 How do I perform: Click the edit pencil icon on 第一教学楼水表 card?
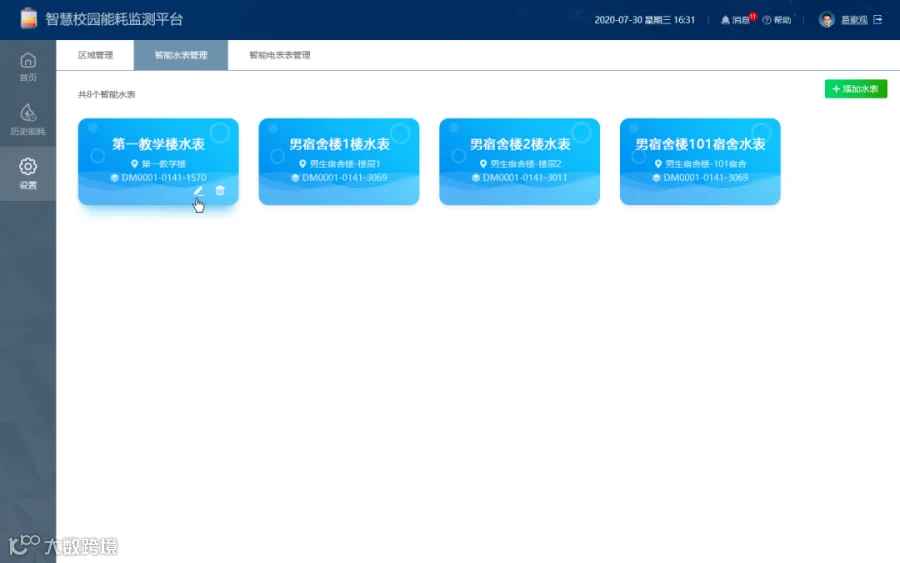[199, 191]
